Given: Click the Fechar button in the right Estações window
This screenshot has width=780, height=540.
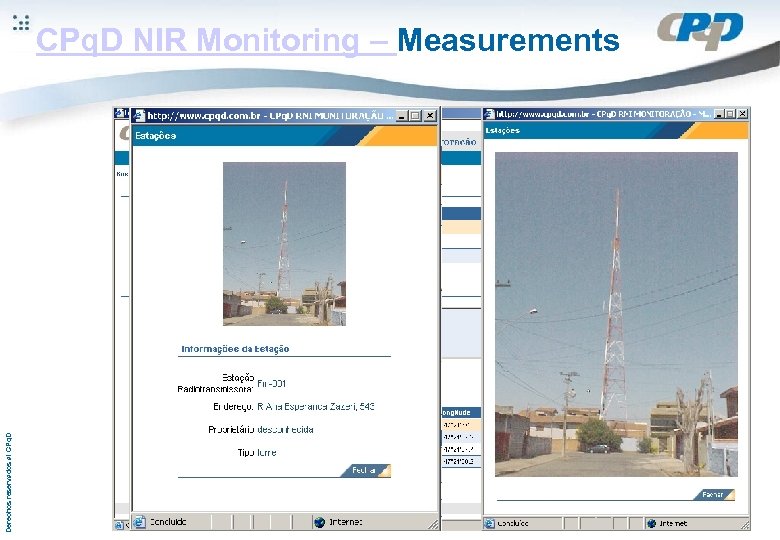Looking at the screenshot, I should point(714,494).
